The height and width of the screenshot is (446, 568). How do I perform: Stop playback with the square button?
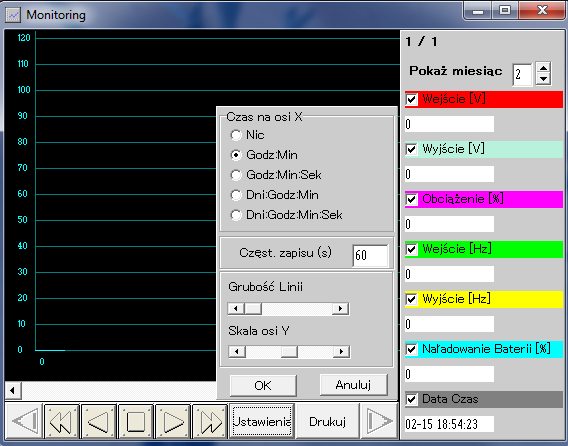(x=136, y=421)
